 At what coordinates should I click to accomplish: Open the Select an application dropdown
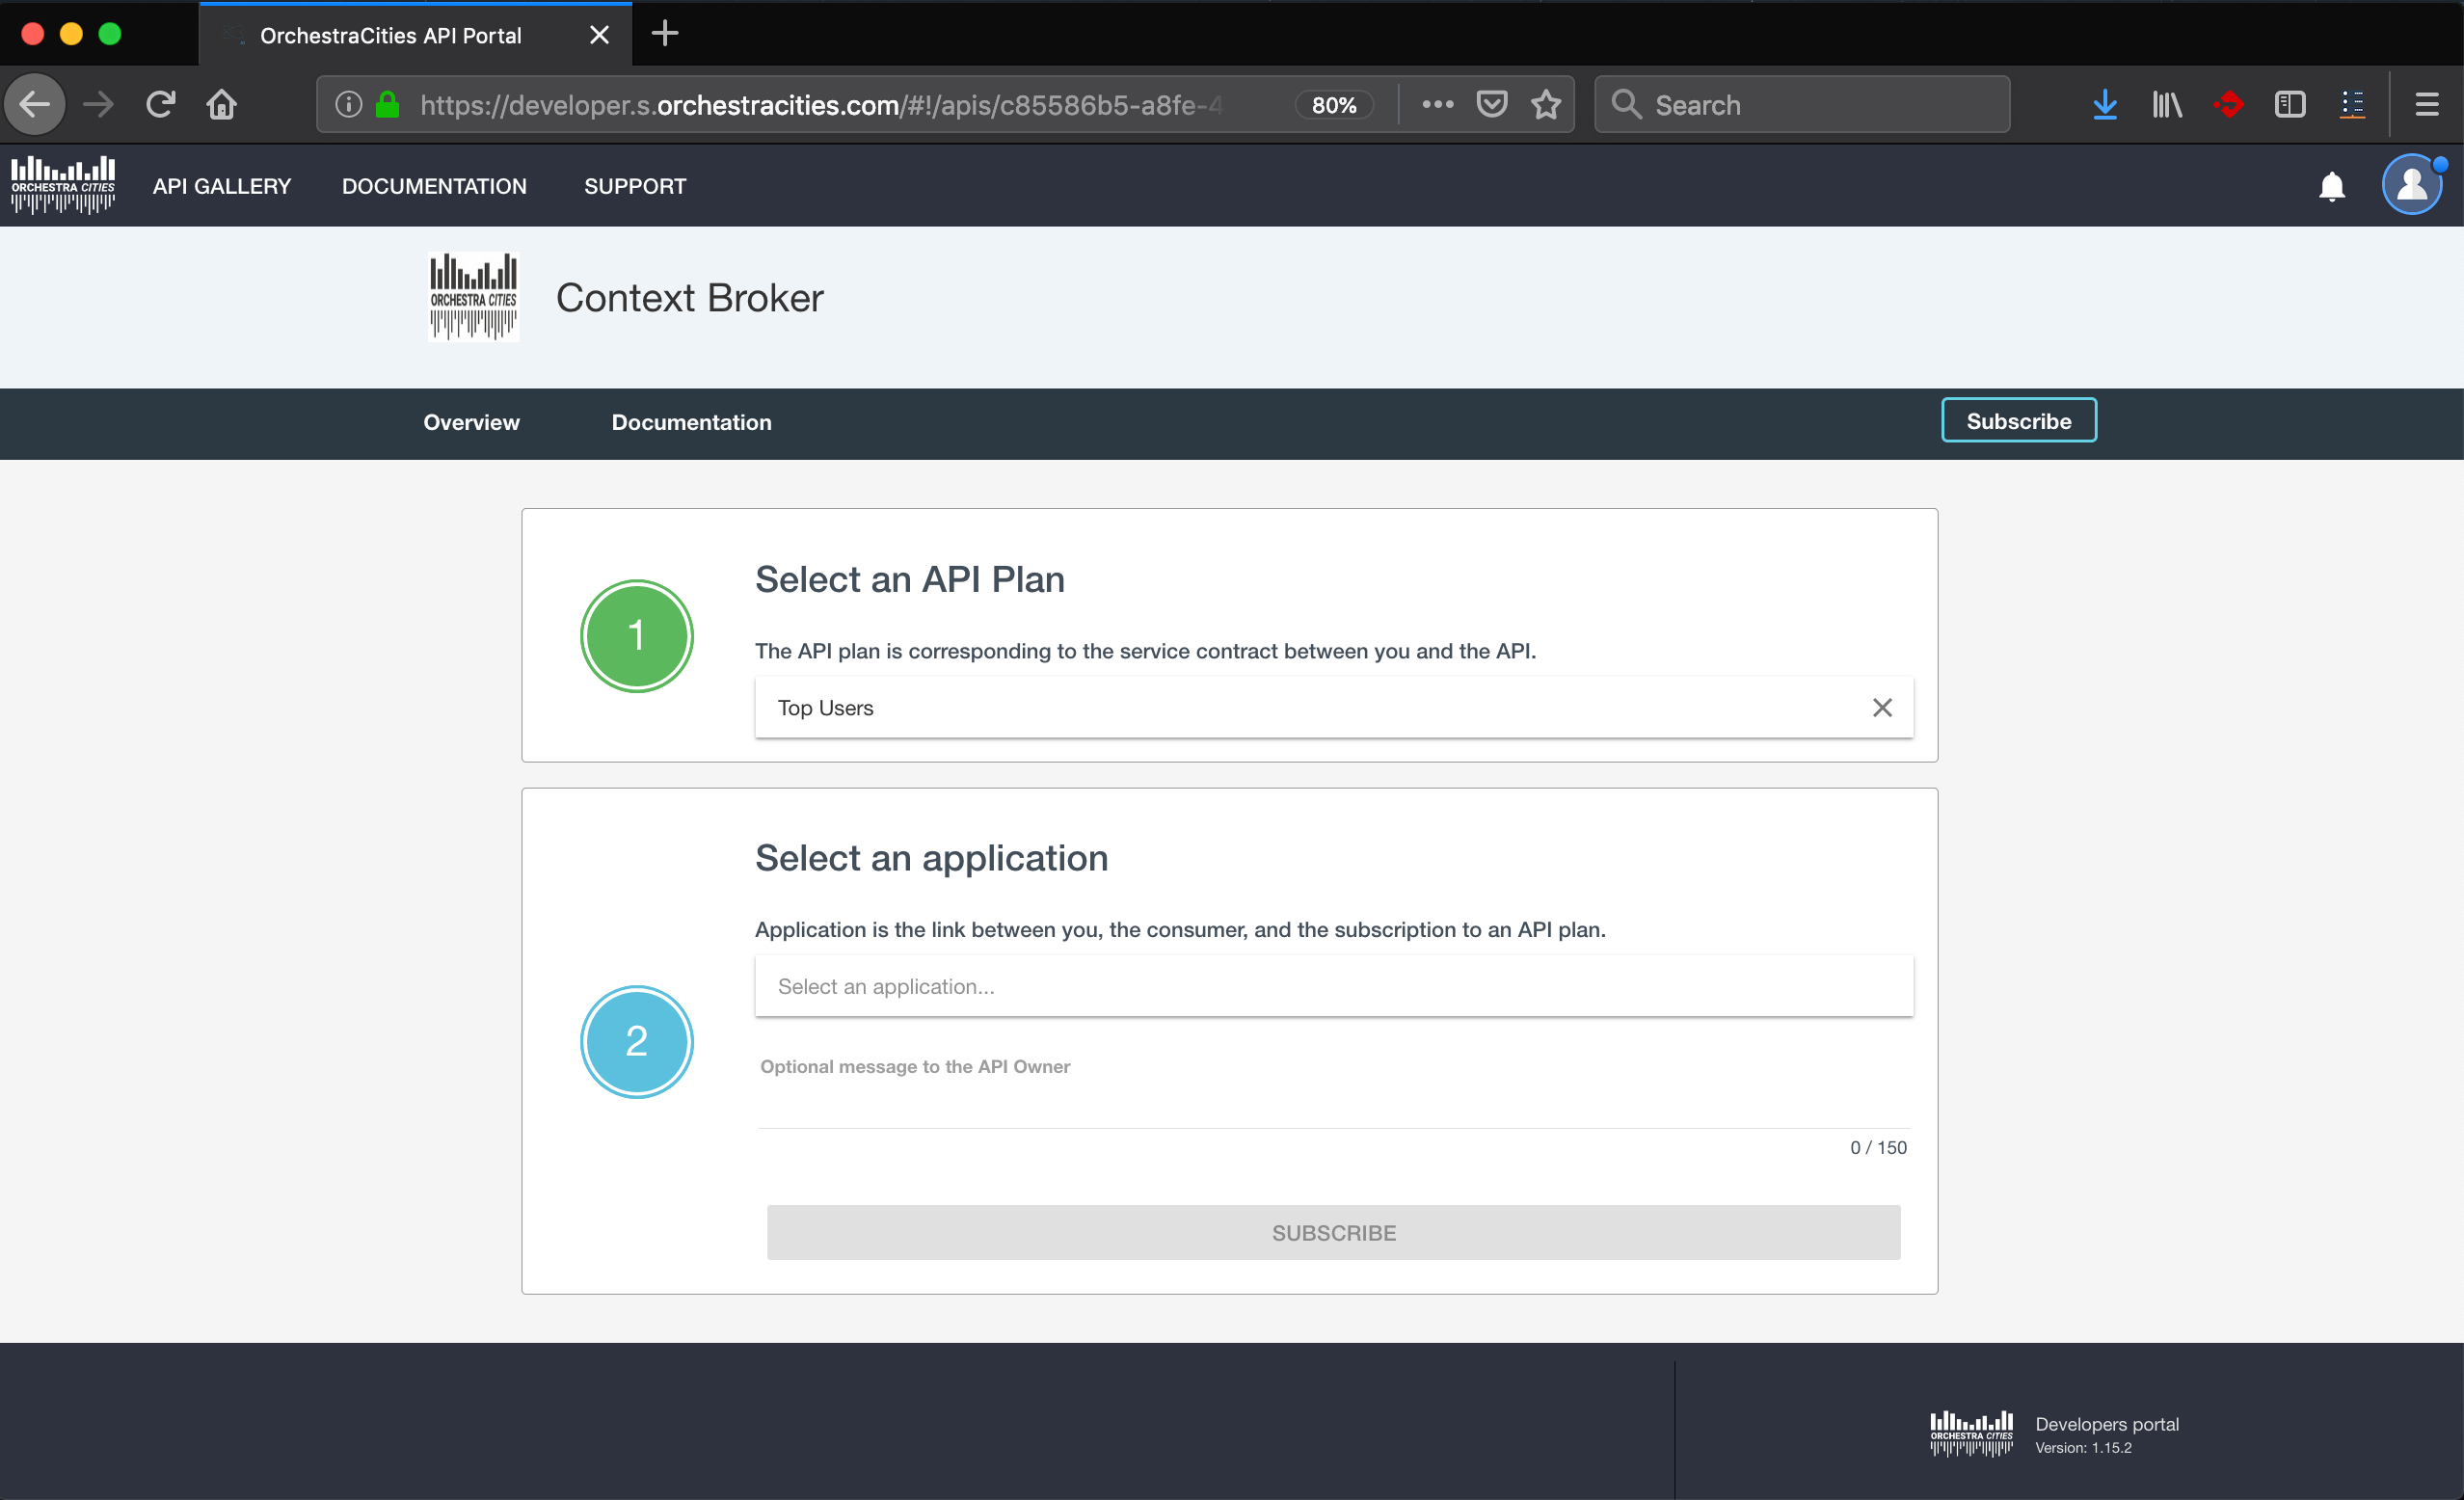[1333, 986]
